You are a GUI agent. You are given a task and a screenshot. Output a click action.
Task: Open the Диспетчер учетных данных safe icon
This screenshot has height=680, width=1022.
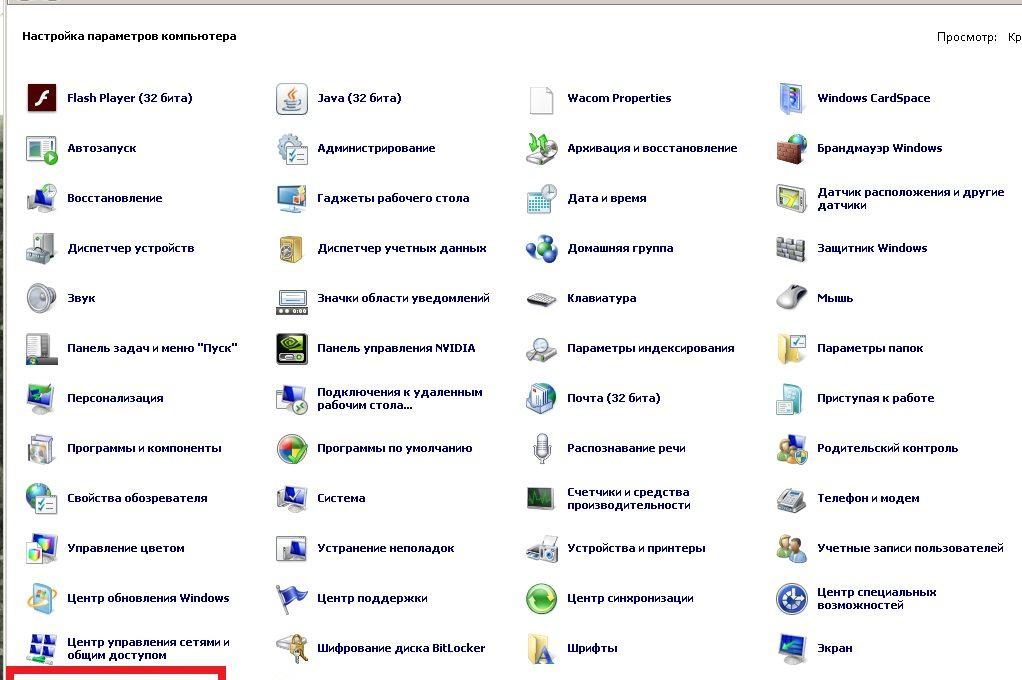point(292,248)
